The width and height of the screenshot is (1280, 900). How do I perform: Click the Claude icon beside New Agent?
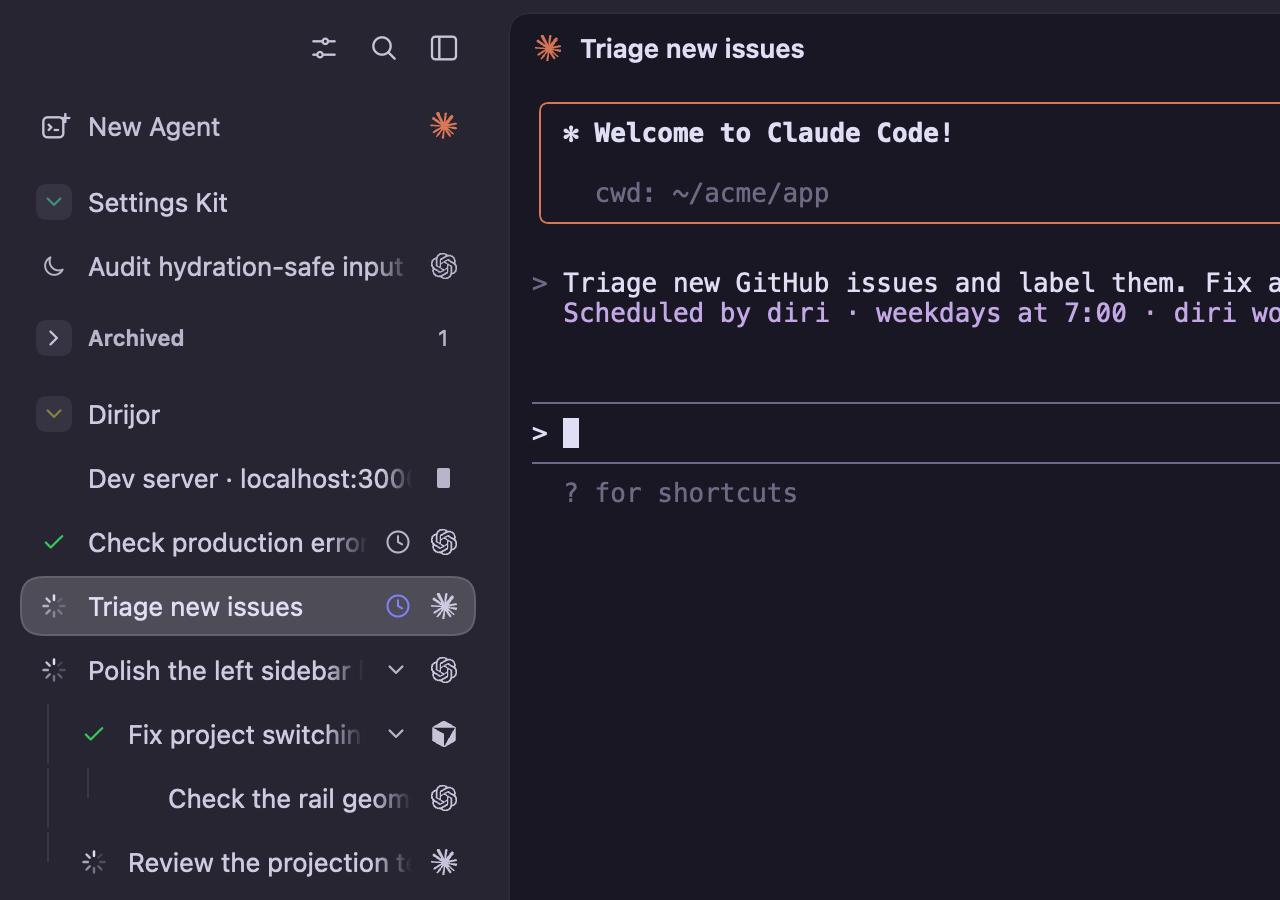[444, 126]
